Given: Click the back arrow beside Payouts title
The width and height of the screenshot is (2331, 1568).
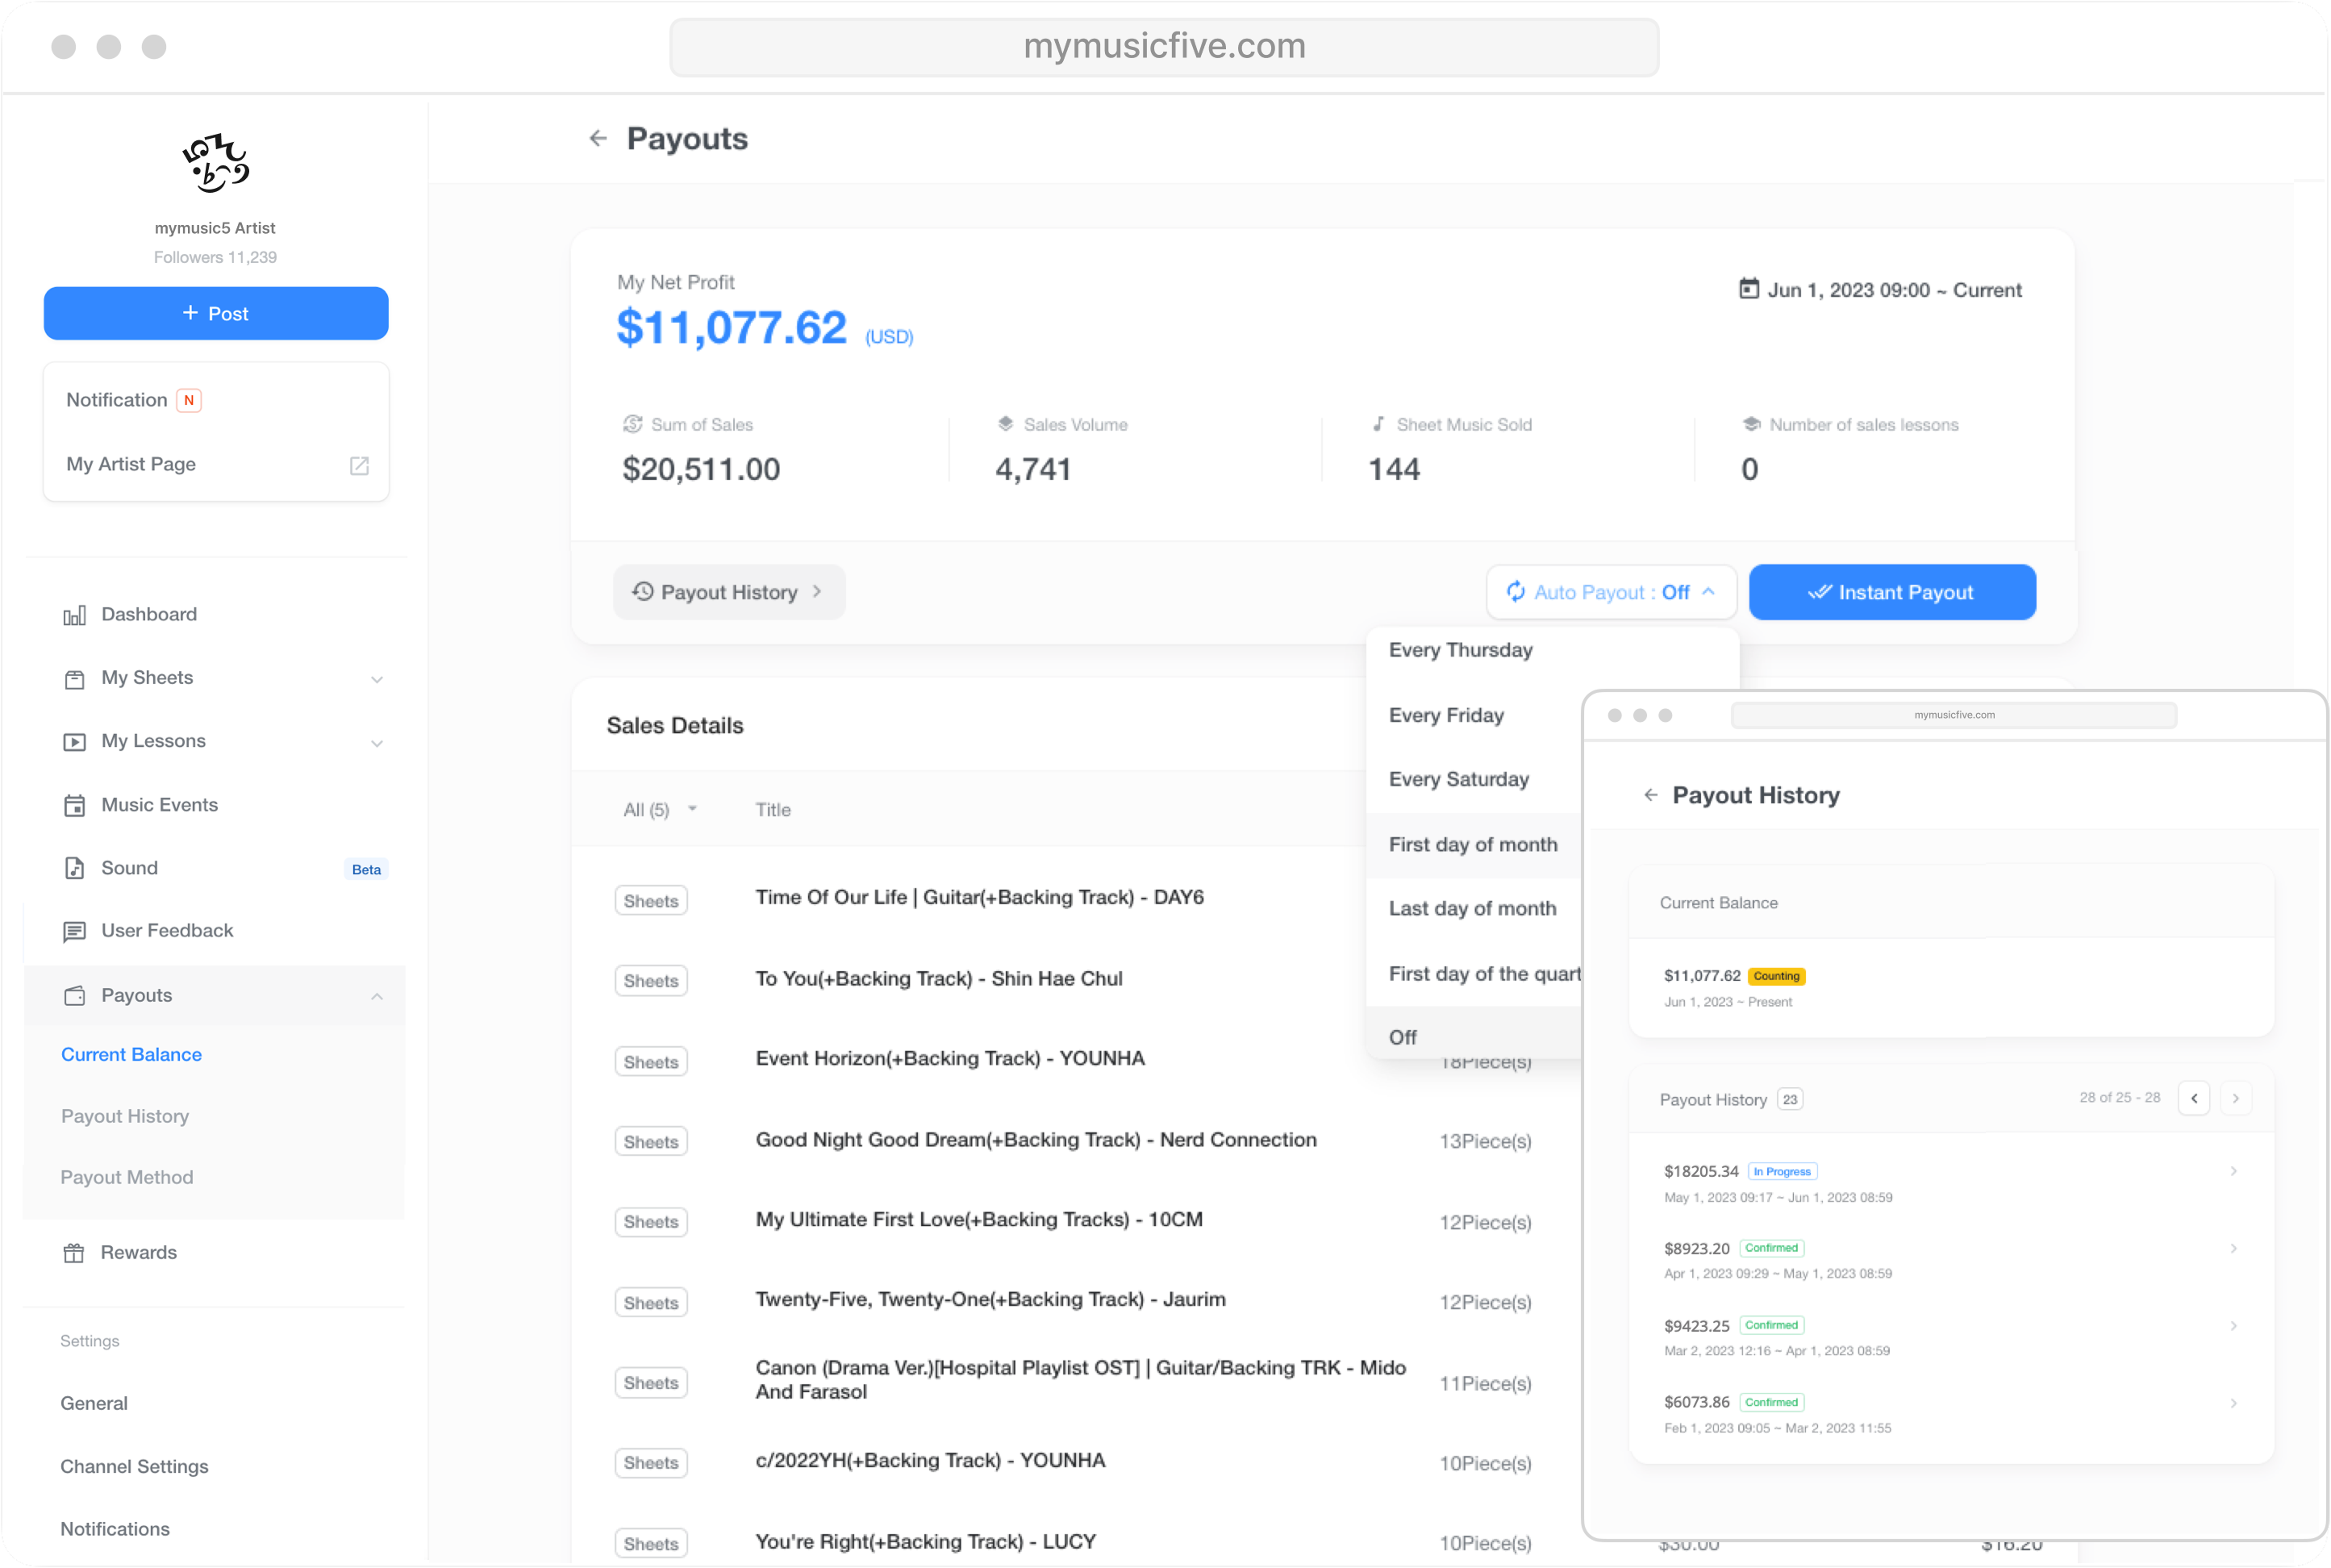Looking at the screenshot, I should pyautogui.click(x=598, y=138).
